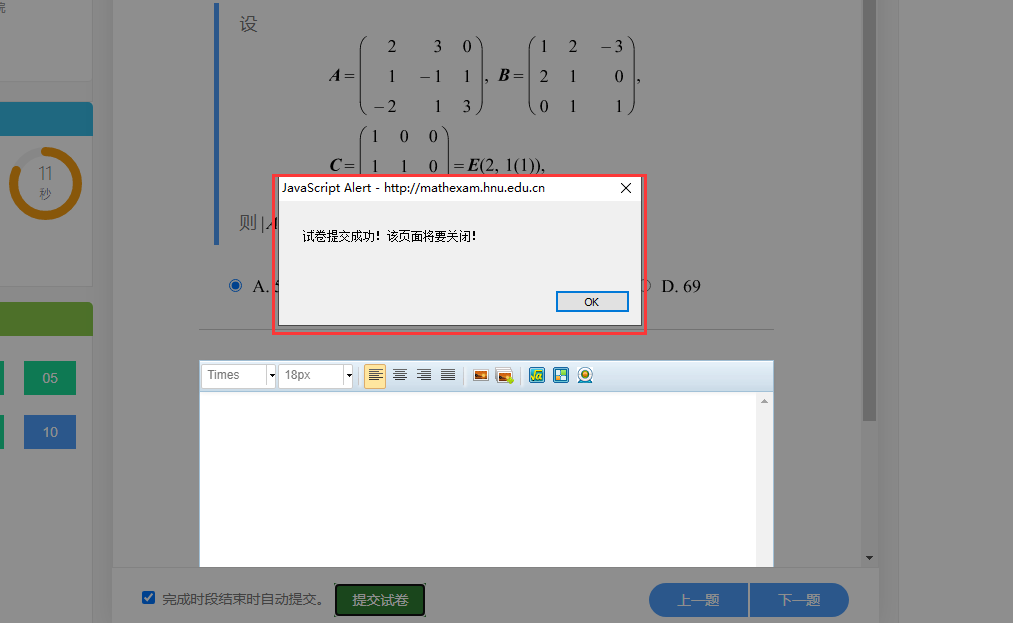Align text right in the editor toolbar
1013x623 pixels.
pos(424,375)
